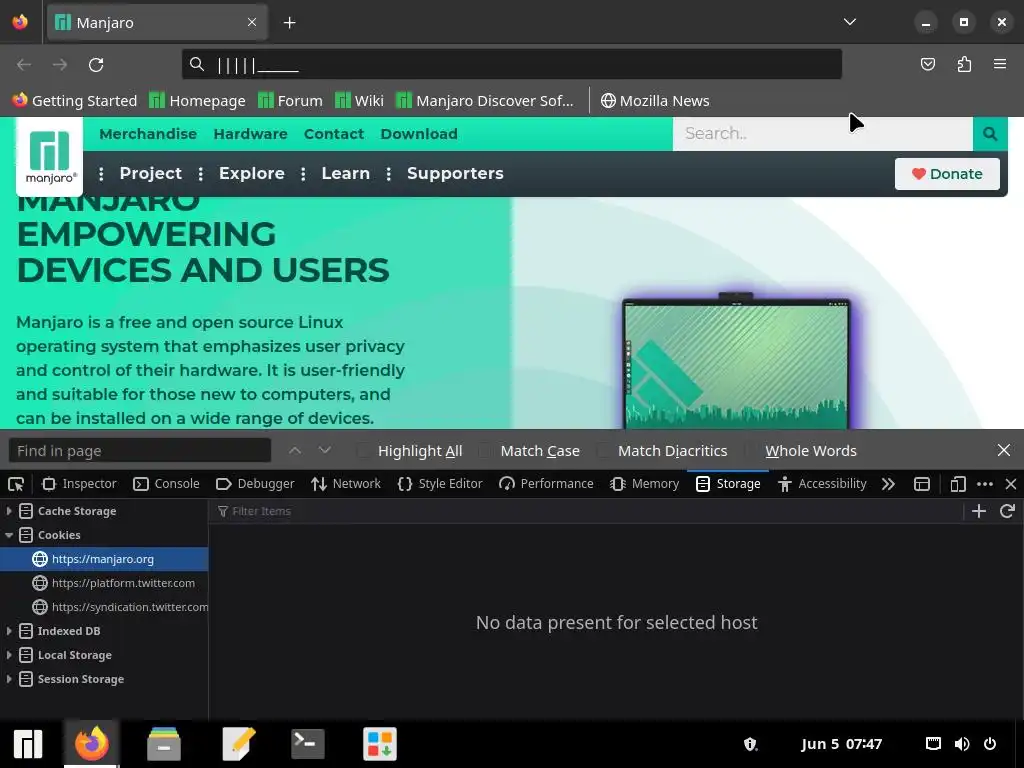1024x768 pixels.
Task: Close the find in page bar
Action: (1004, 450)
